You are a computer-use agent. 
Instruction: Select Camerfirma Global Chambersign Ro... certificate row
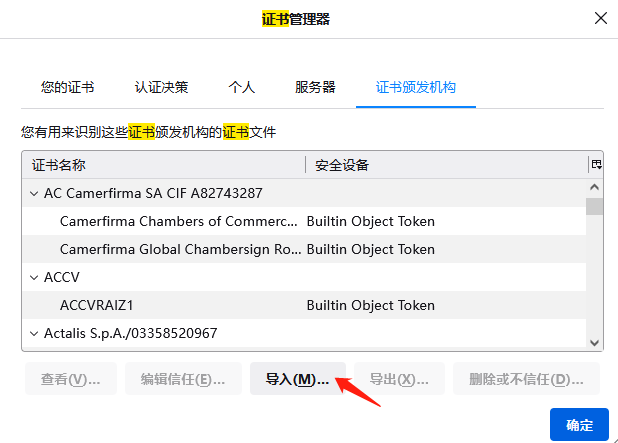tap(304, 249)
